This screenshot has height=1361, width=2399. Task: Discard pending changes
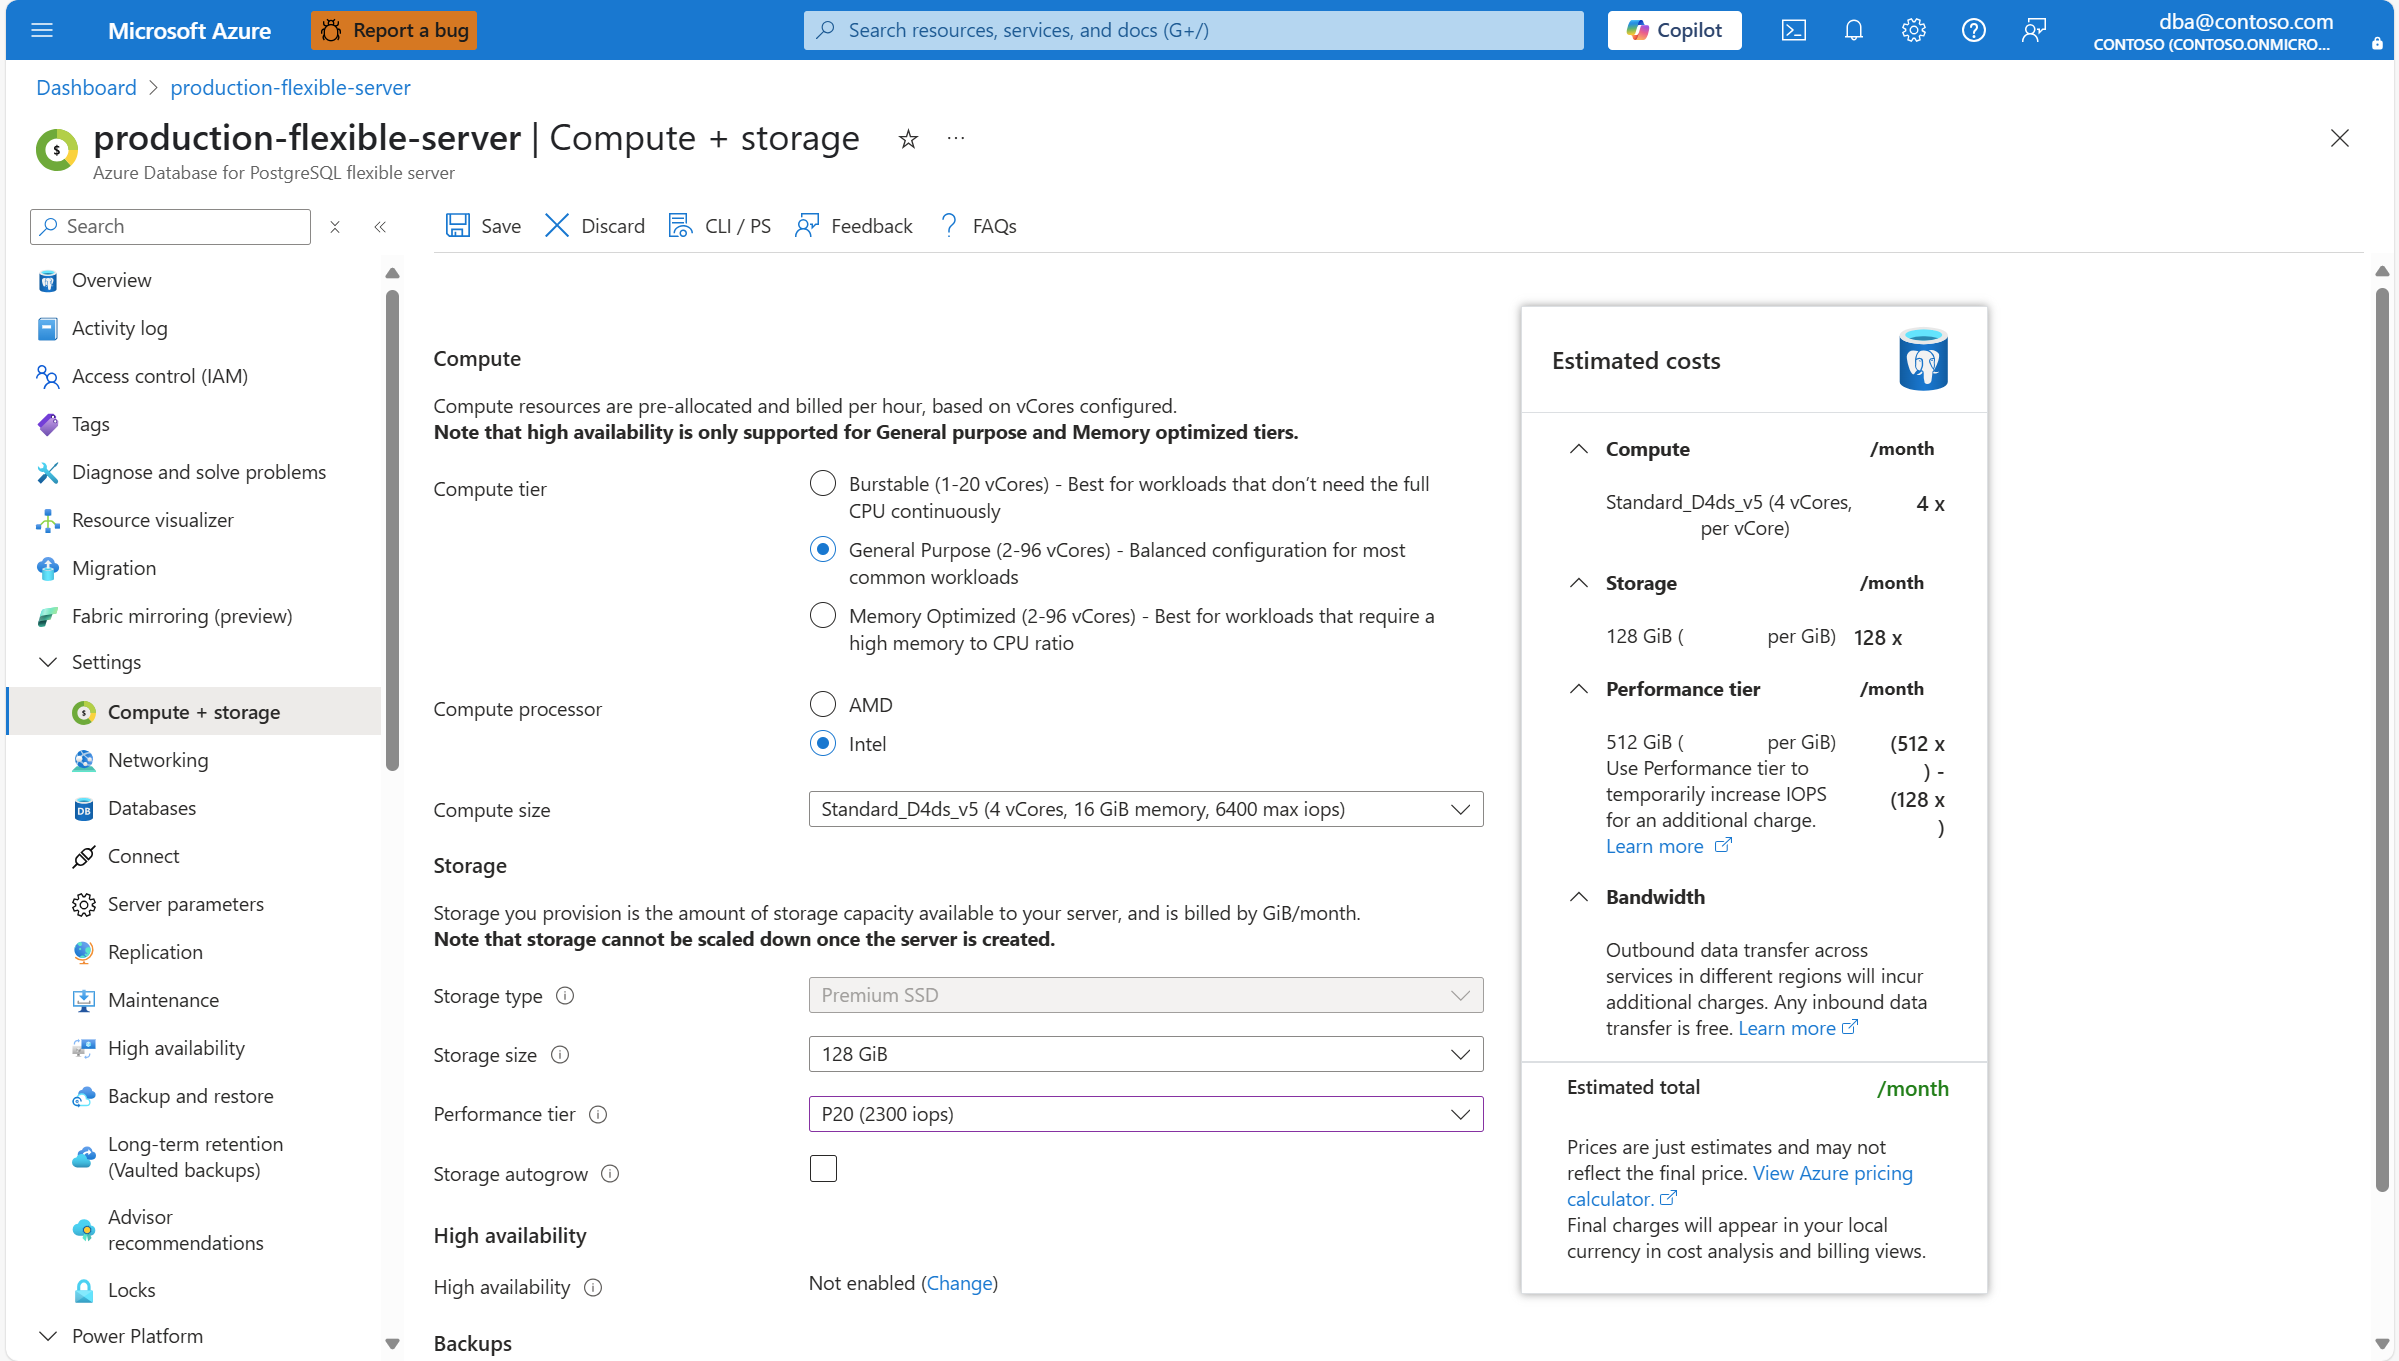[x=595, y=226]
